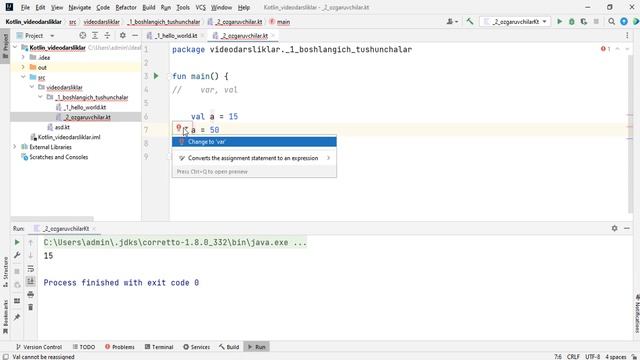Print the console output
640x360 pixels.
(x=31, y=294)
